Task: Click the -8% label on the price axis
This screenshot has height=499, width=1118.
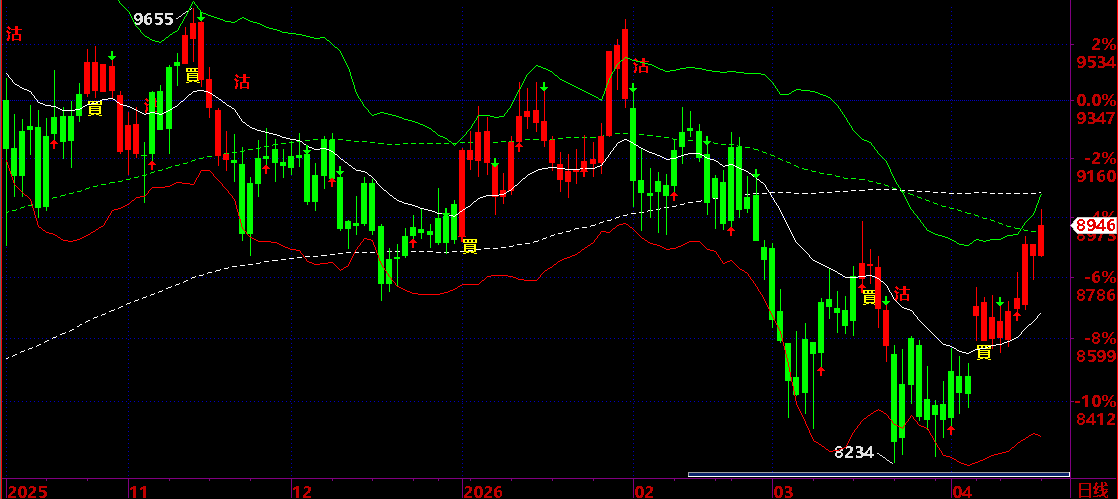Action: (x=1099, y=338)
